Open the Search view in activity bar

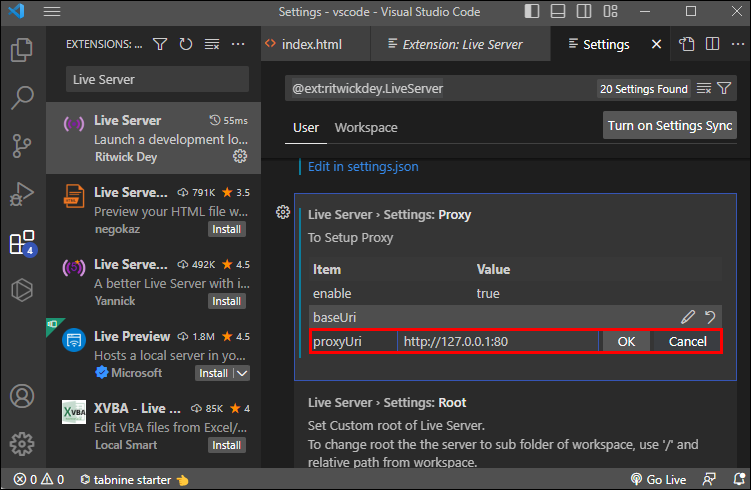point(22,97)
